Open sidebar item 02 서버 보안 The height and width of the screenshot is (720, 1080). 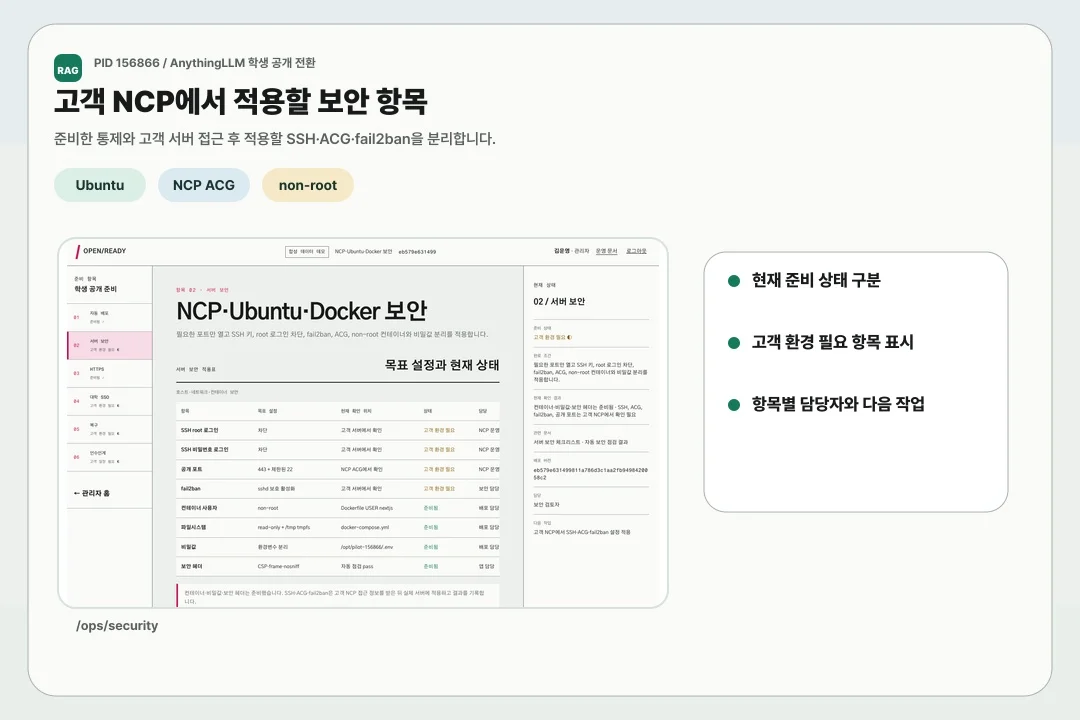point(110,345)
